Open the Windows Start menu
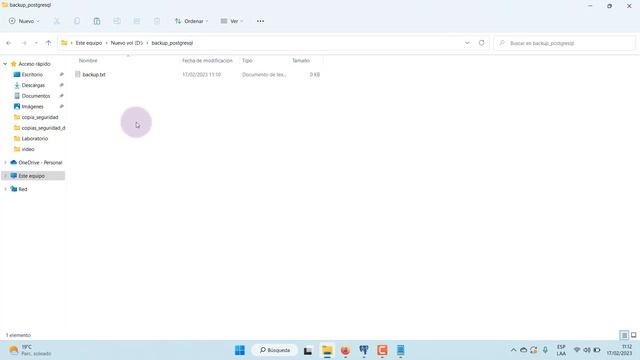Screen dimensions: 640x360 240,350
